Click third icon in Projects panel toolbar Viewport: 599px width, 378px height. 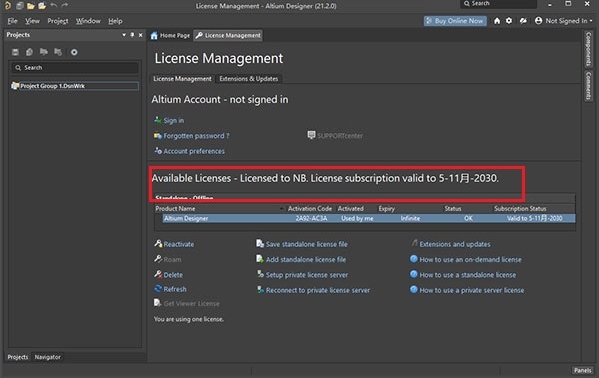tap(44, 52)
